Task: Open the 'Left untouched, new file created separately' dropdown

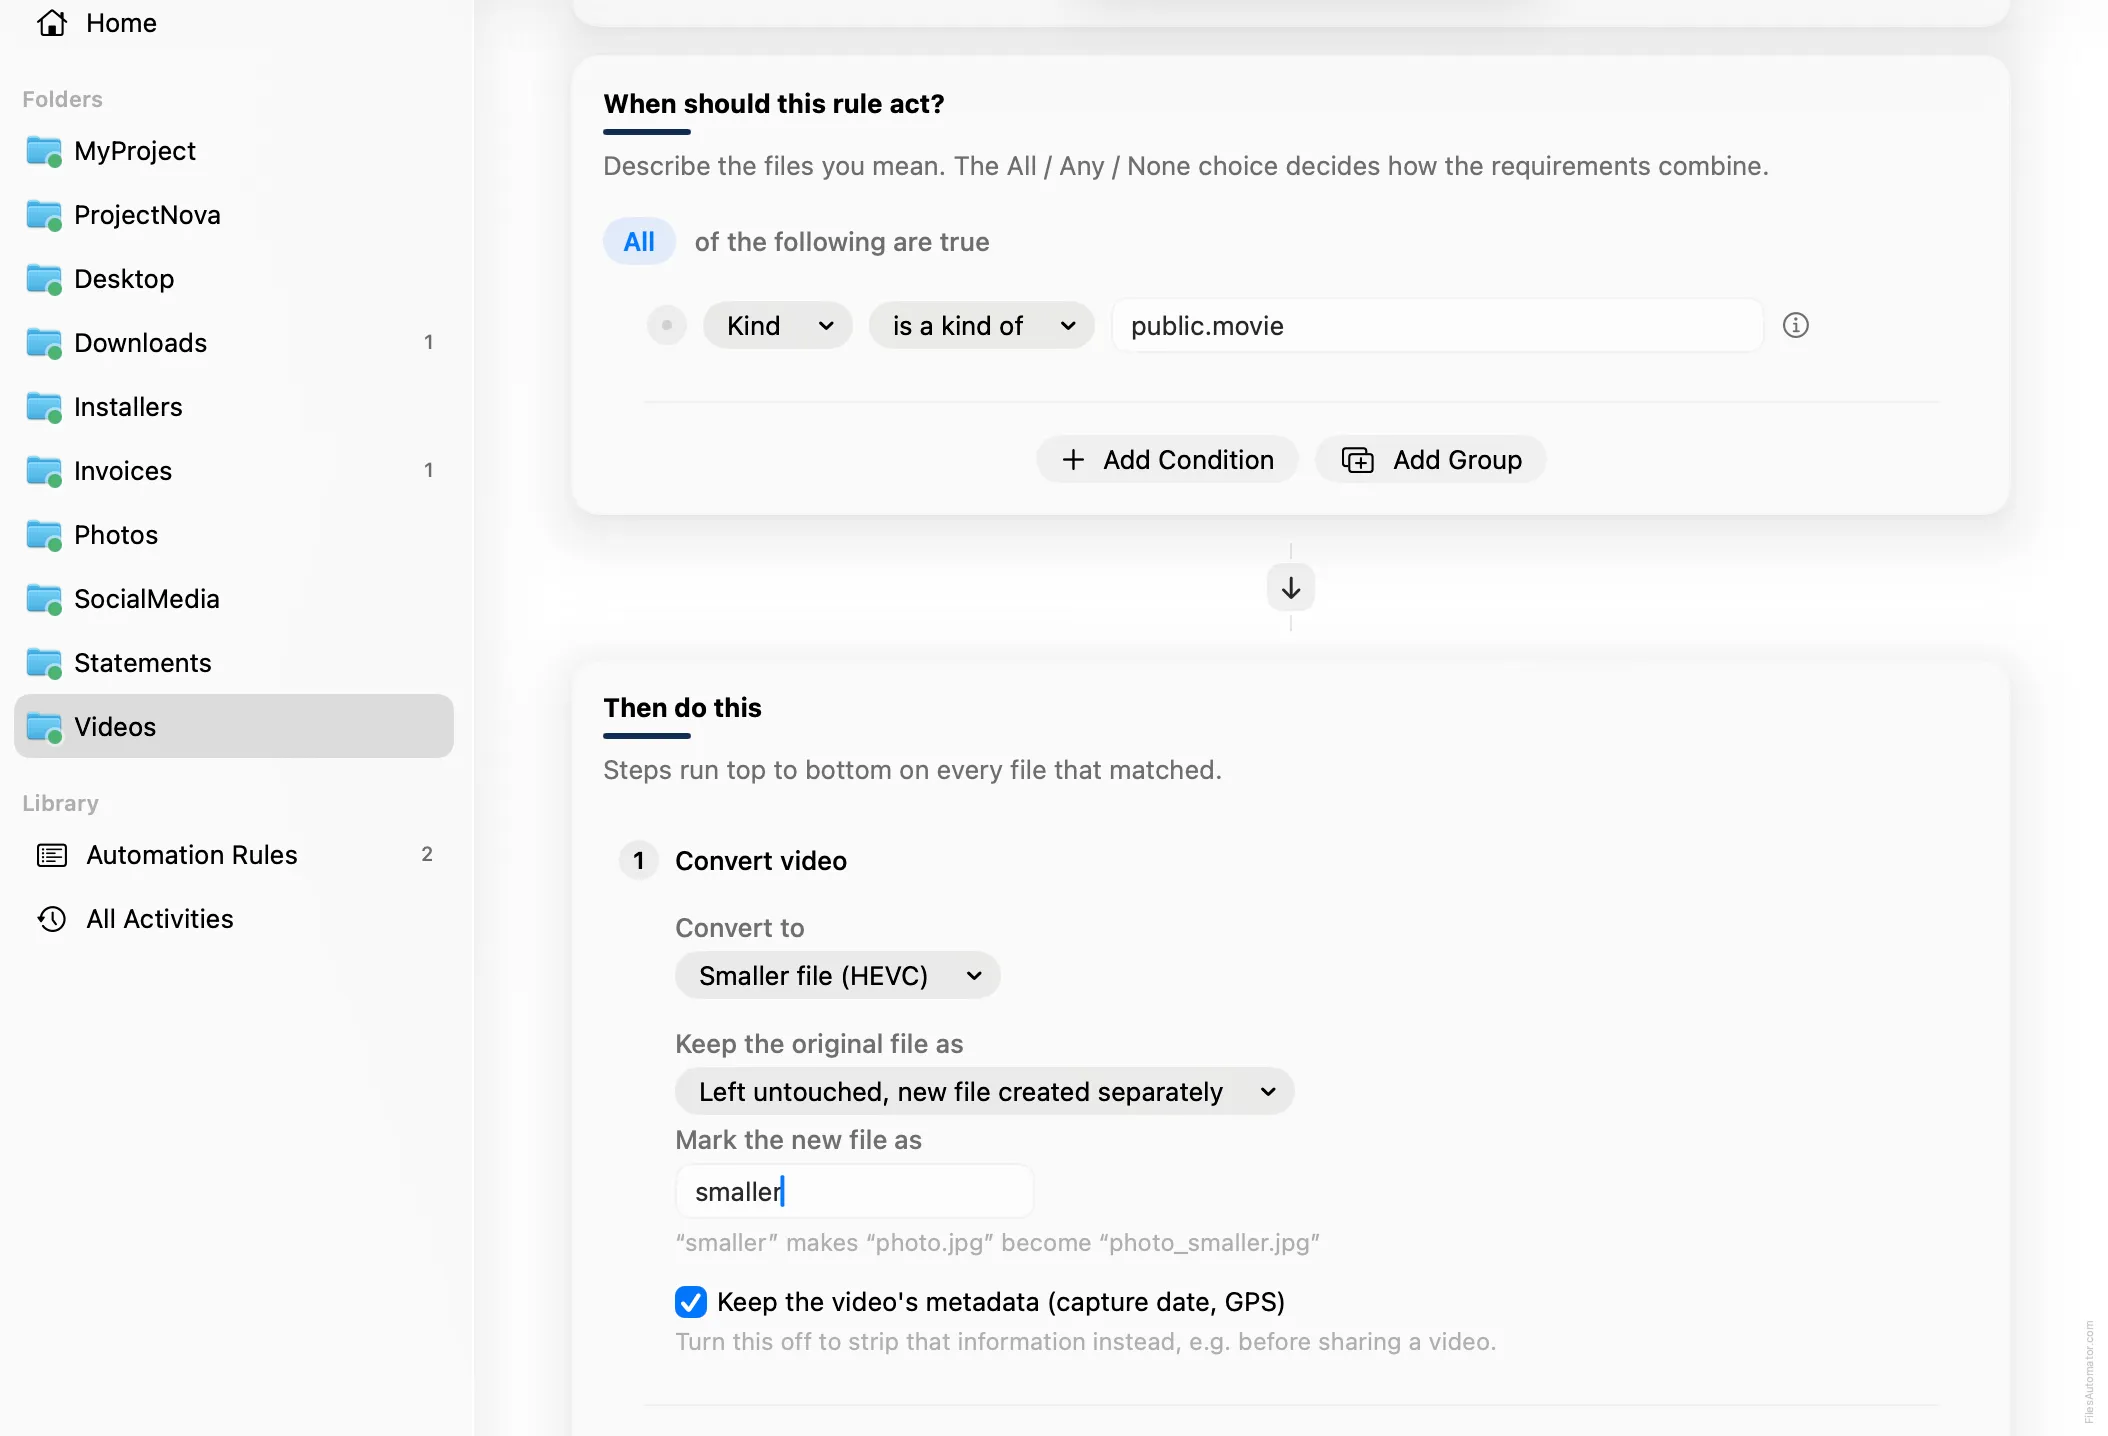Action: [985, 1091]
